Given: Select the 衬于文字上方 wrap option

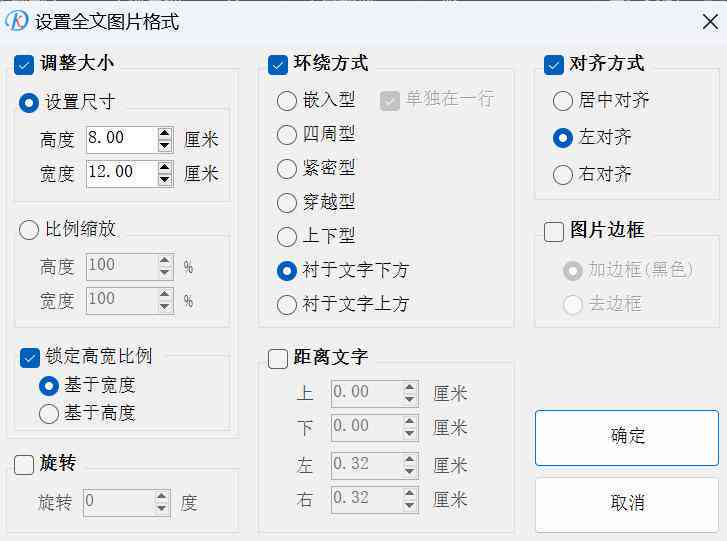Looking at the screenshot, I should tap(287, 305).
